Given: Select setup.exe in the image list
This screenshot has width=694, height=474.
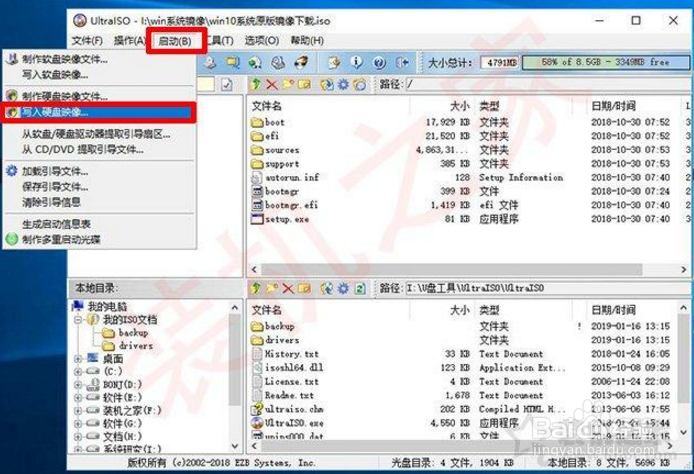Looking at the screenshot, I should click(280, 219).
